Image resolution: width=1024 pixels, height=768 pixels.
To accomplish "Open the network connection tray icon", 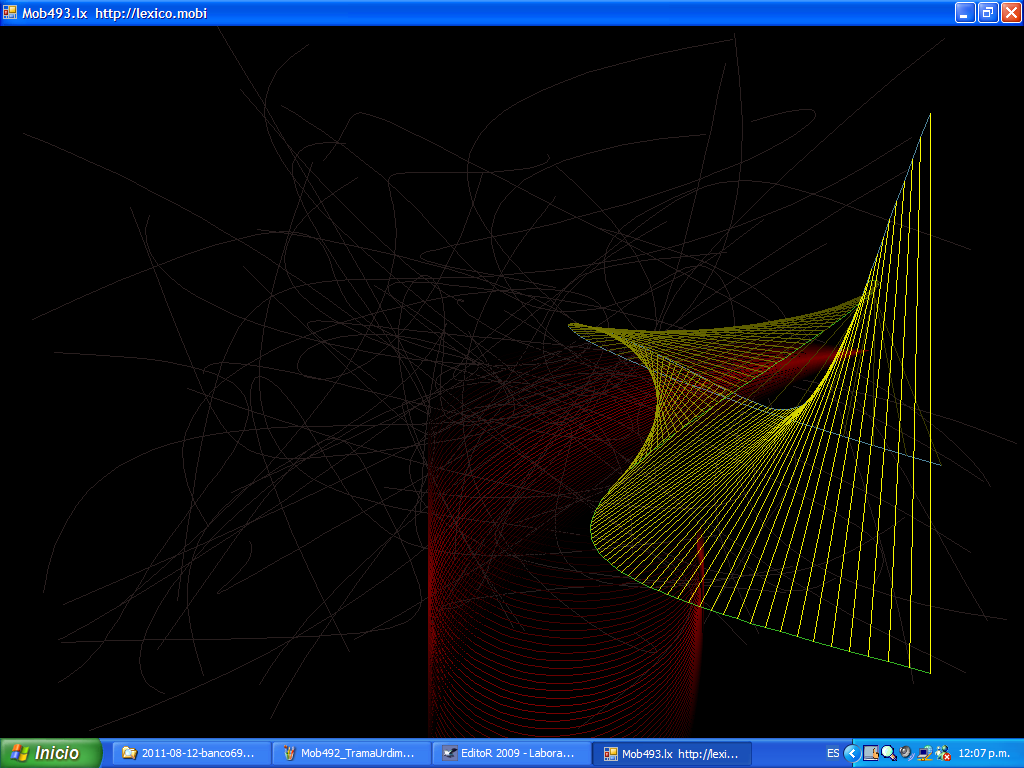I will 924,753.
